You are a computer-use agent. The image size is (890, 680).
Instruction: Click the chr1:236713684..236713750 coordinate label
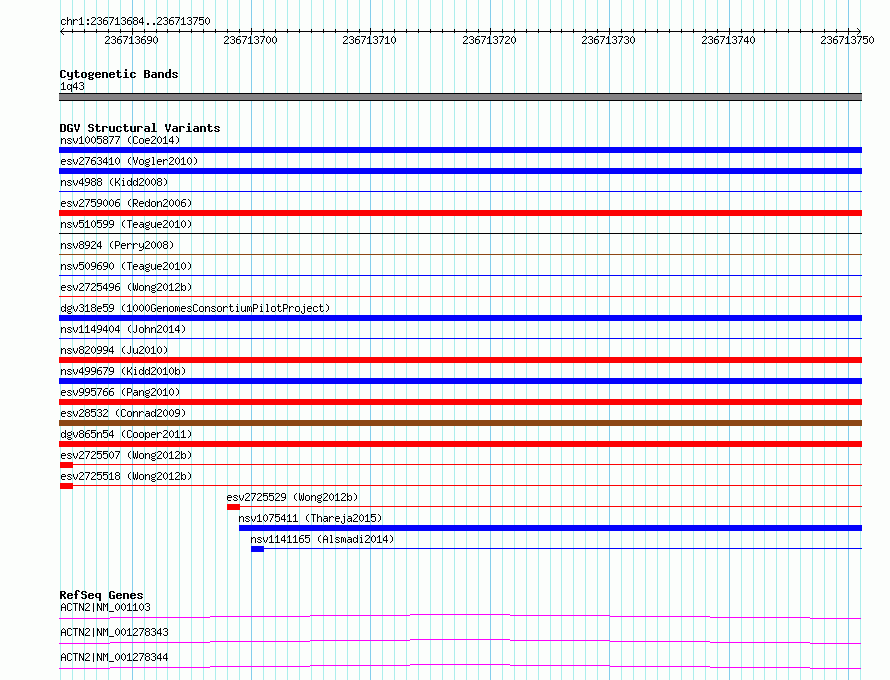(135, 21)
